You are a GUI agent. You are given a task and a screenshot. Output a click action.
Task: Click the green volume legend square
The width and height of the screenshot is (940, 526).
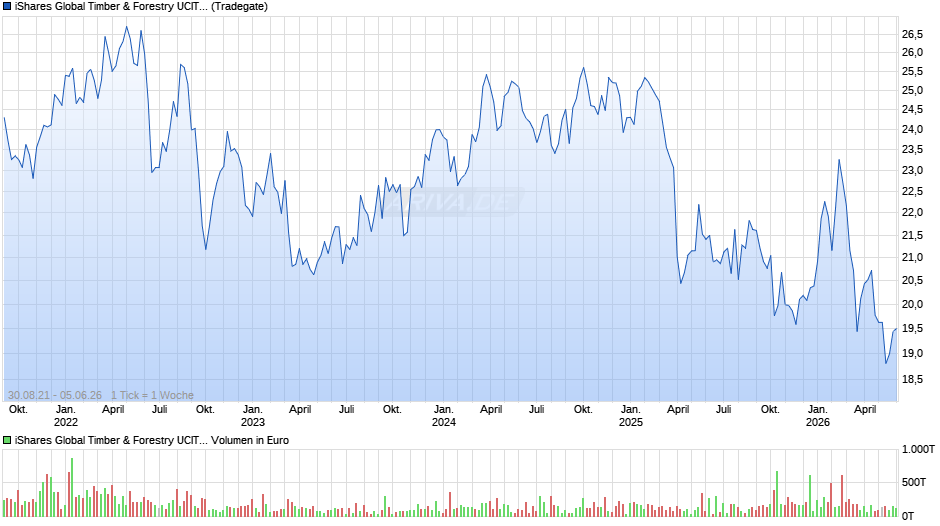click(x=7, y=440)
